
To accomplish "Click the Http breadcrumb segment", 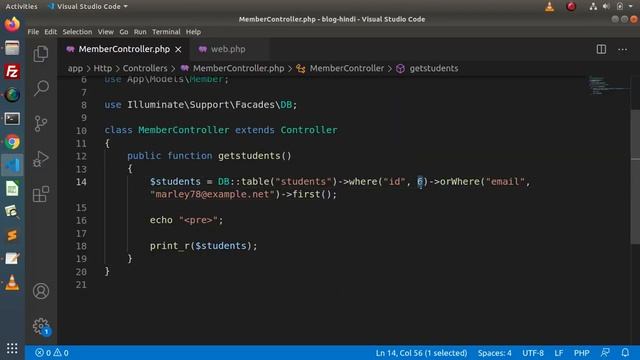I will [103, 69].
